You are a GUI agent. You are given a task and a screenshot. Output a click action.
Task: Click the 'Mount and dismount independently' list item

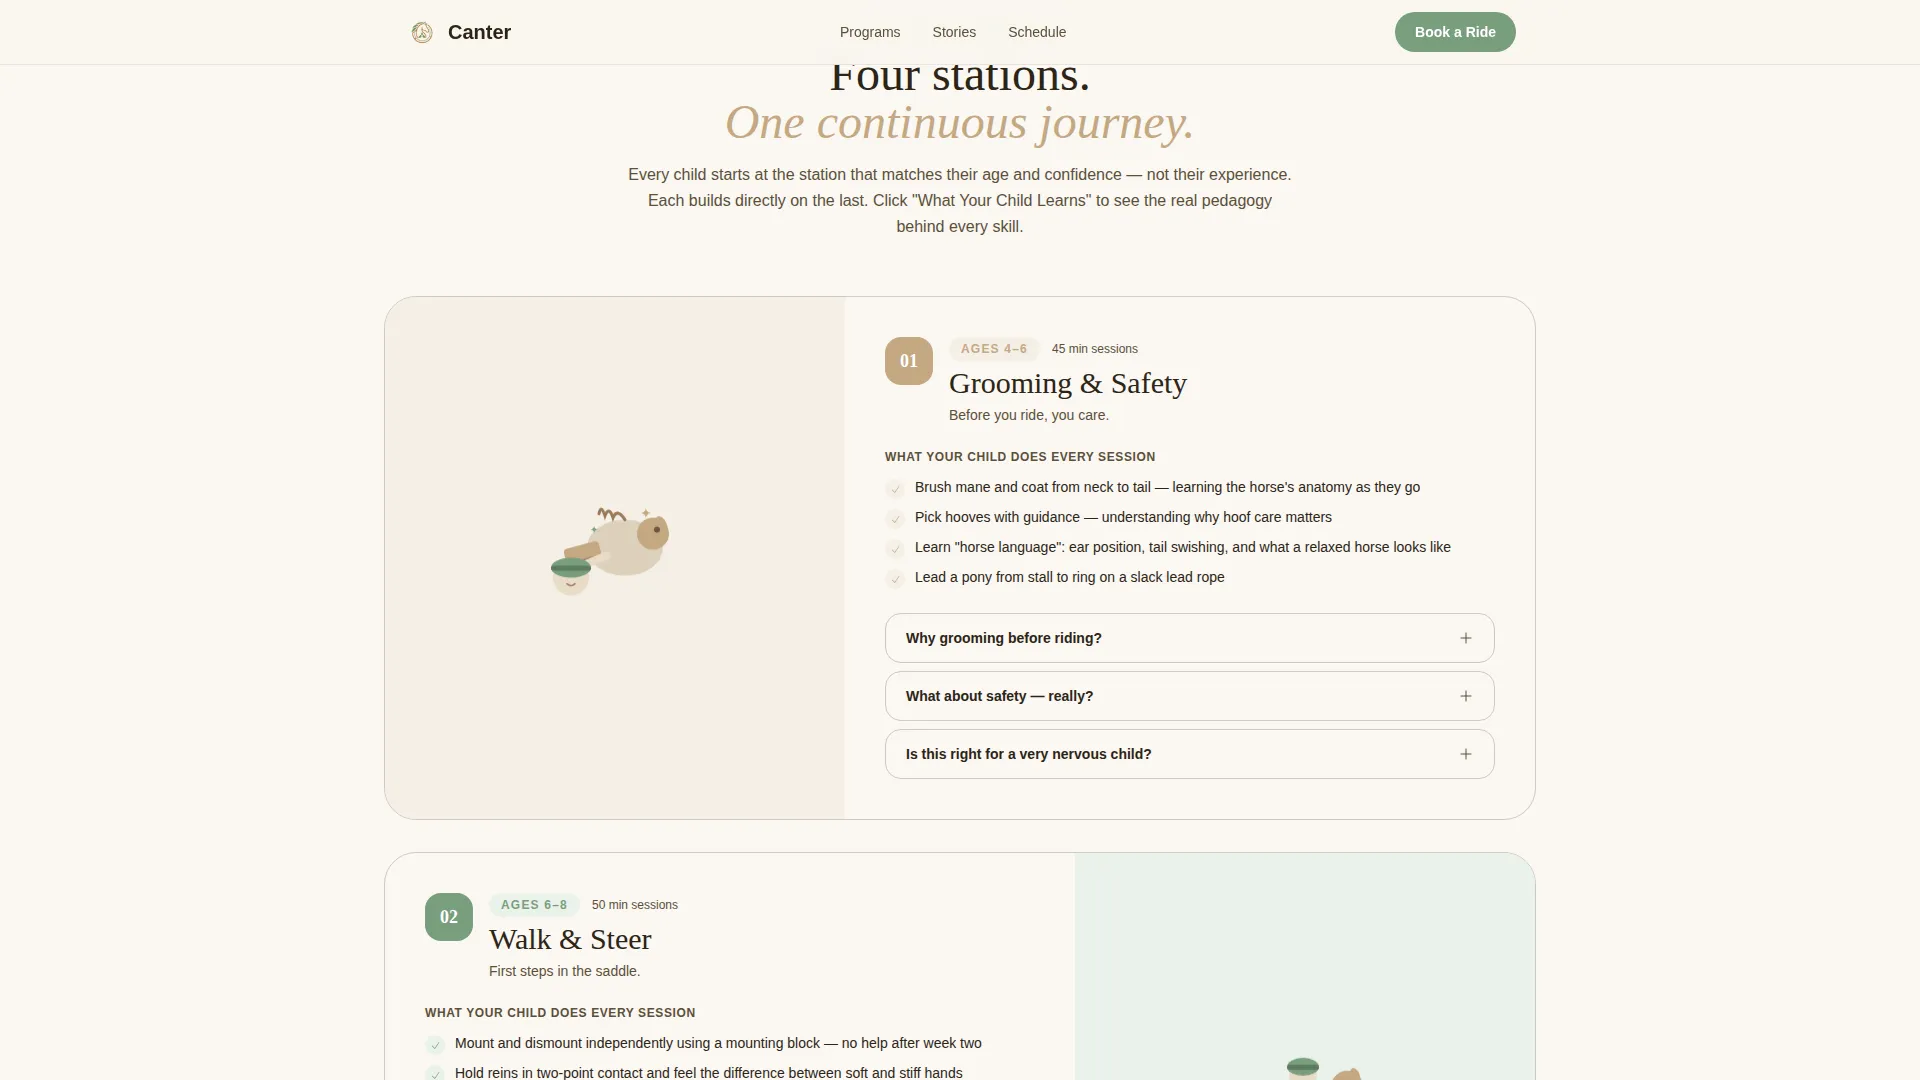(x=718, y=1043)
